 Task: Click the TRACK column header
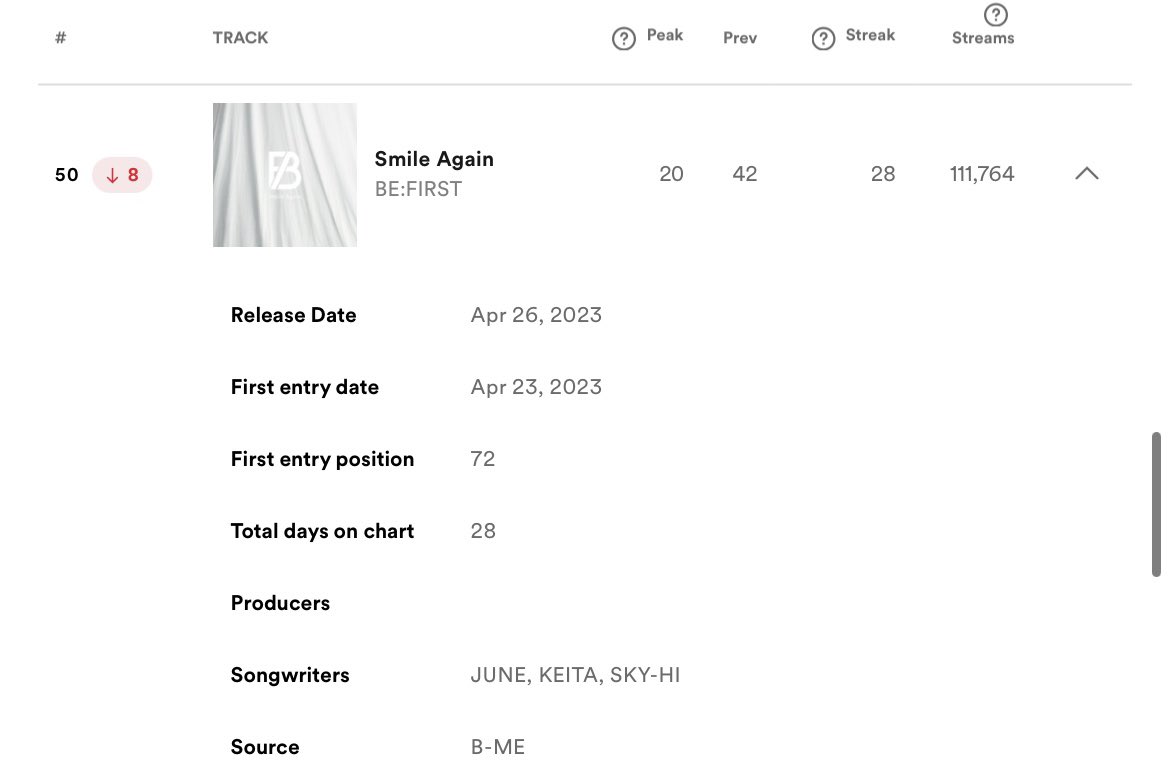(x=240, y=38)
